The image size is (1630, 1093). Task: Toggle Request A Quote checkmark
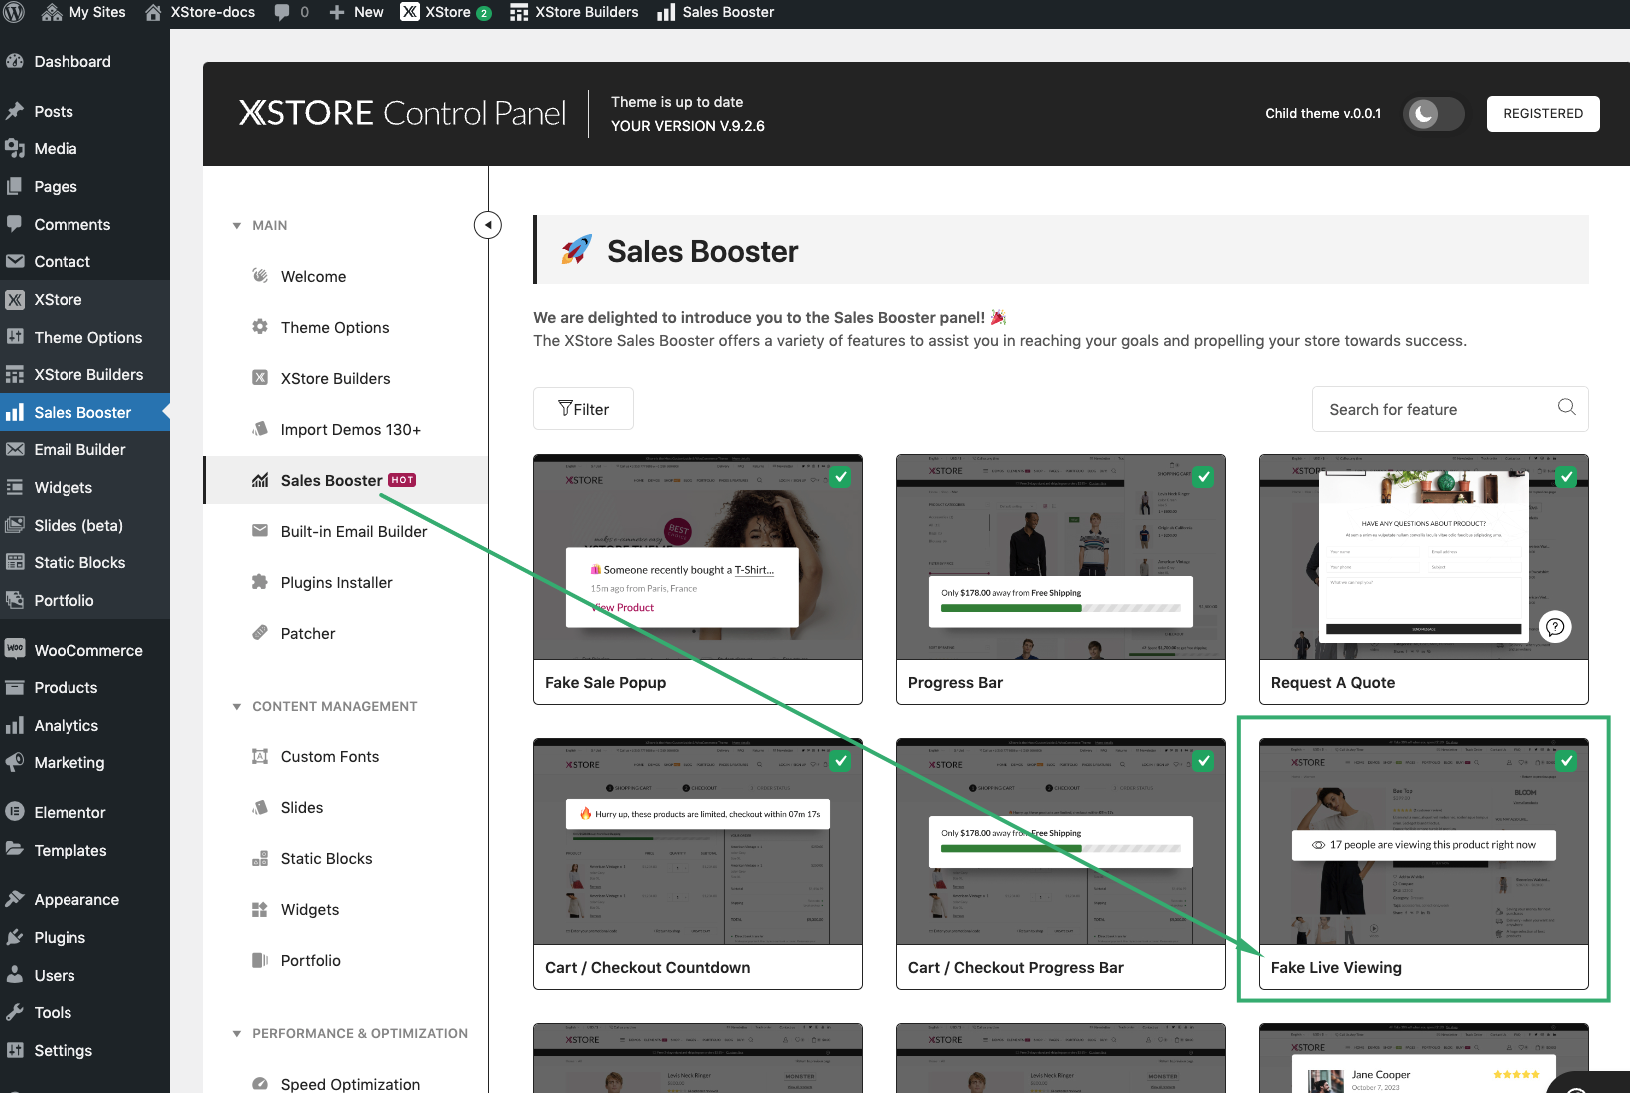pyautogui.click(x=1567, y=477)
